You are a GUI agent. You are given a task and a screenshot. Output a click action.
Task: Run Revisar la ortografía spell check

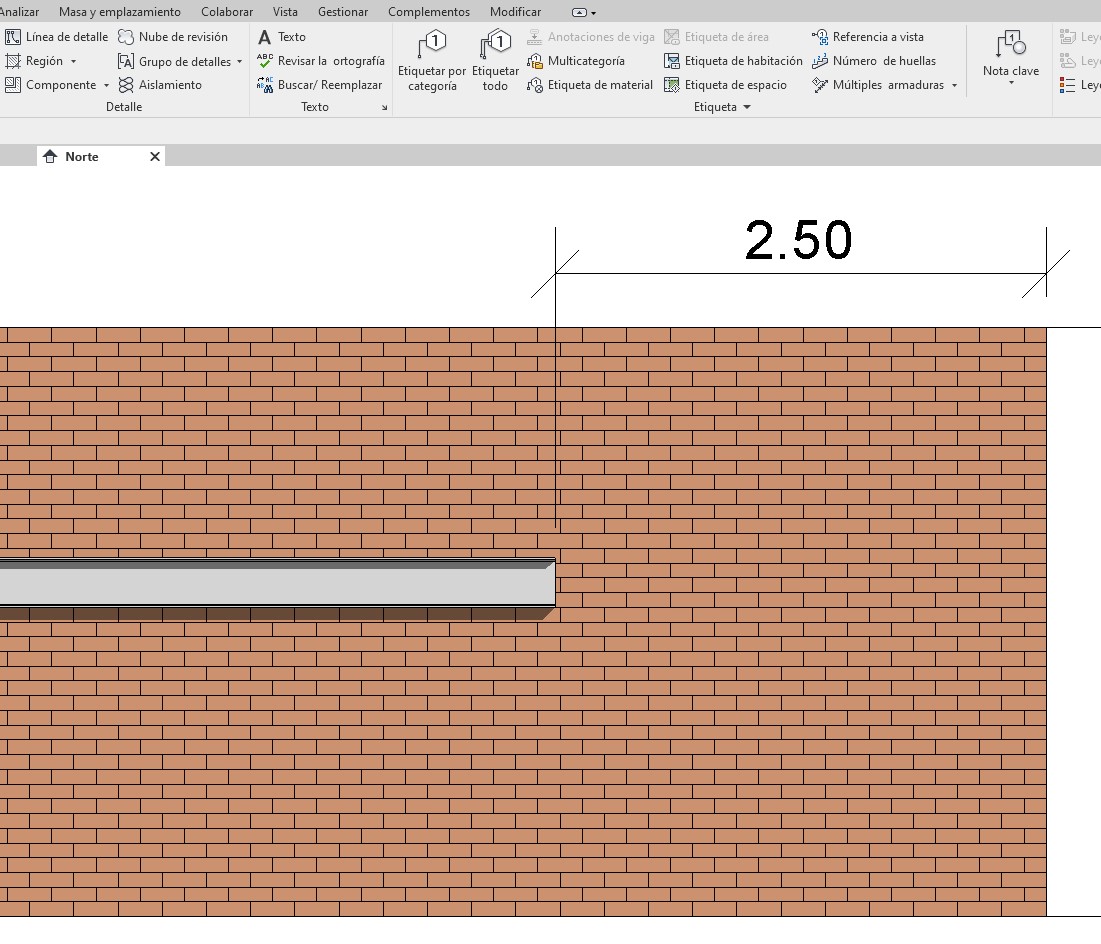(320, 61)
